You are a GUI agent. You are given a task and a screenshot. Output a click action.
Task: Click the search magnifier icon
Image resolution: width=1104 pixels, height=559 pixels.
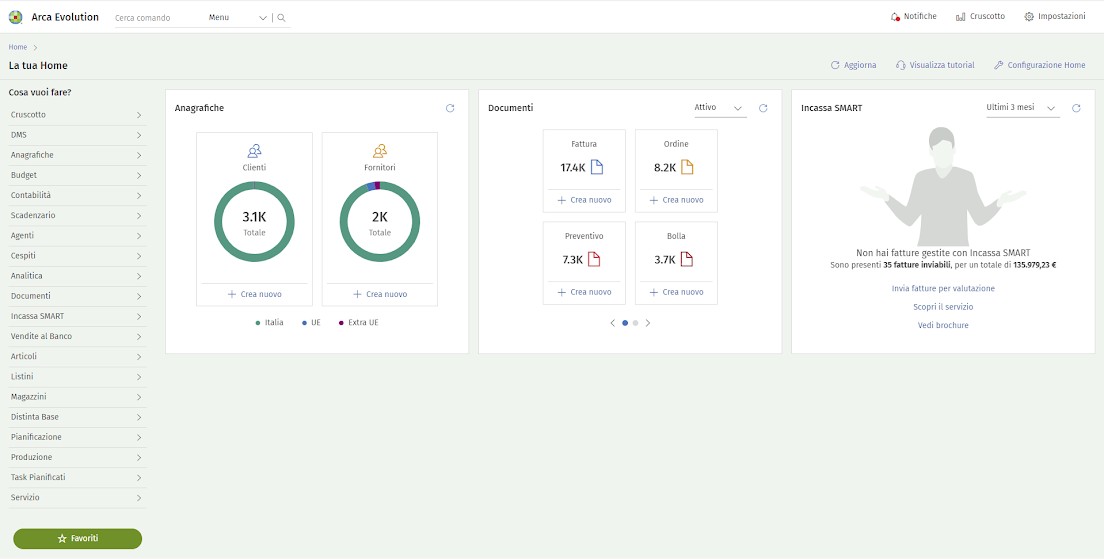(281, 18)
